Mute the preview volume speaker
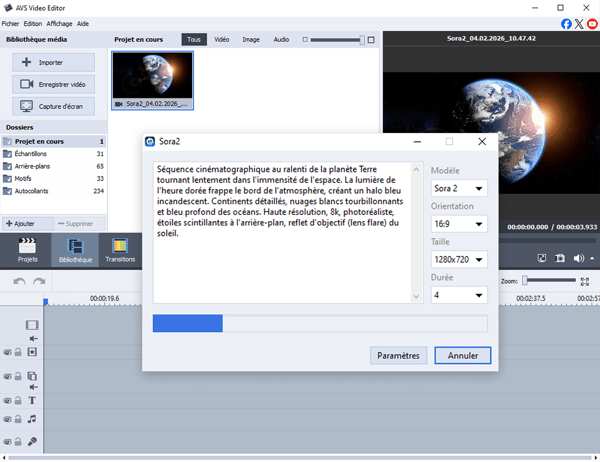The width and height of the screenshot is (600, 462). coord(578,258)
